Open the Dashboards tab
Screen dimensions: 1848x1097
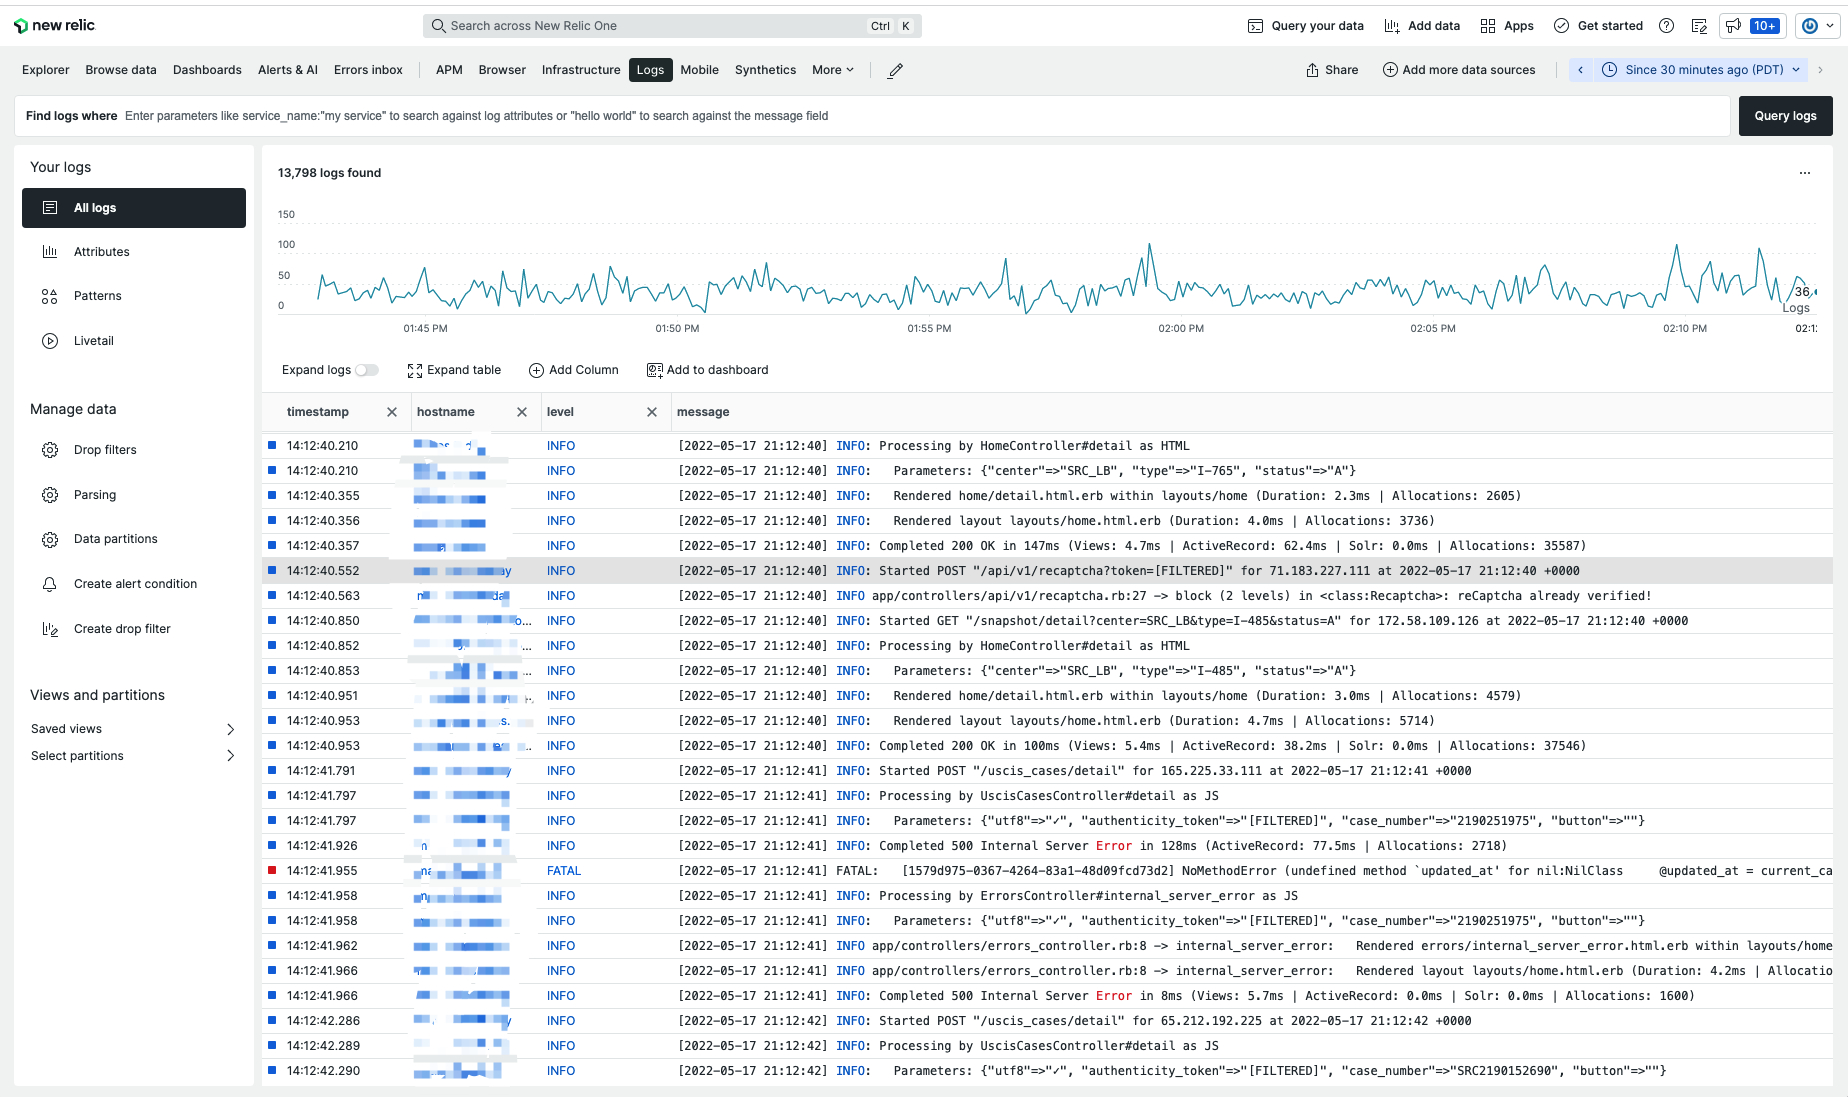pos(207,70)
